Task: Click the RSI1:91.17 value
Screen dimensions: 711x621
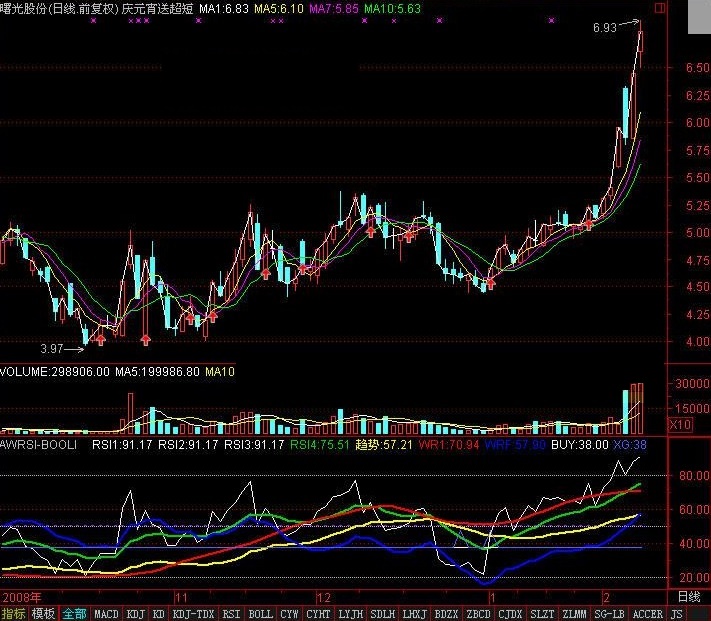Action: 122,445
